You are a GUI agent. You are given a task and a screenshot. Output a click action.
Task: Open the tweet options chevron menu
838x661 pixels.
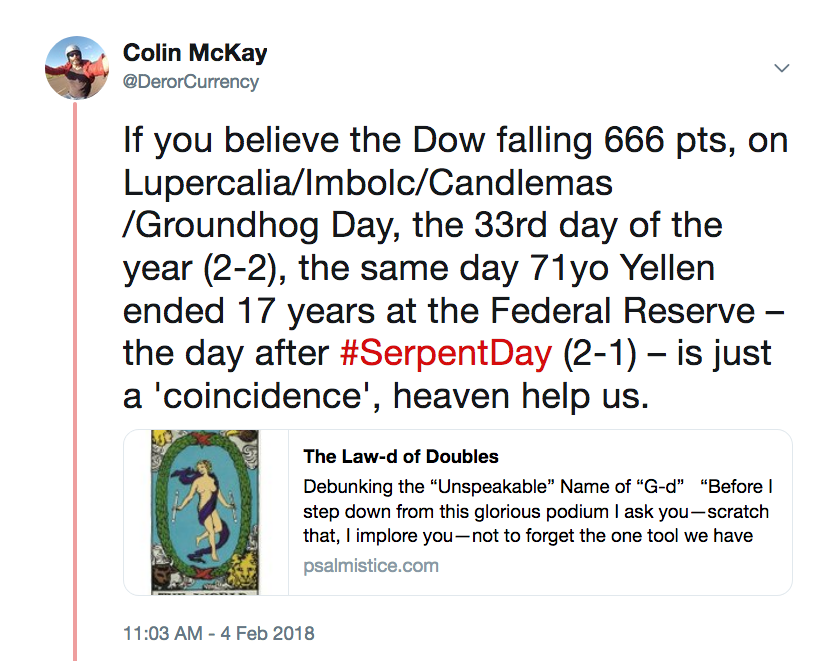click(x=782, y=68)
